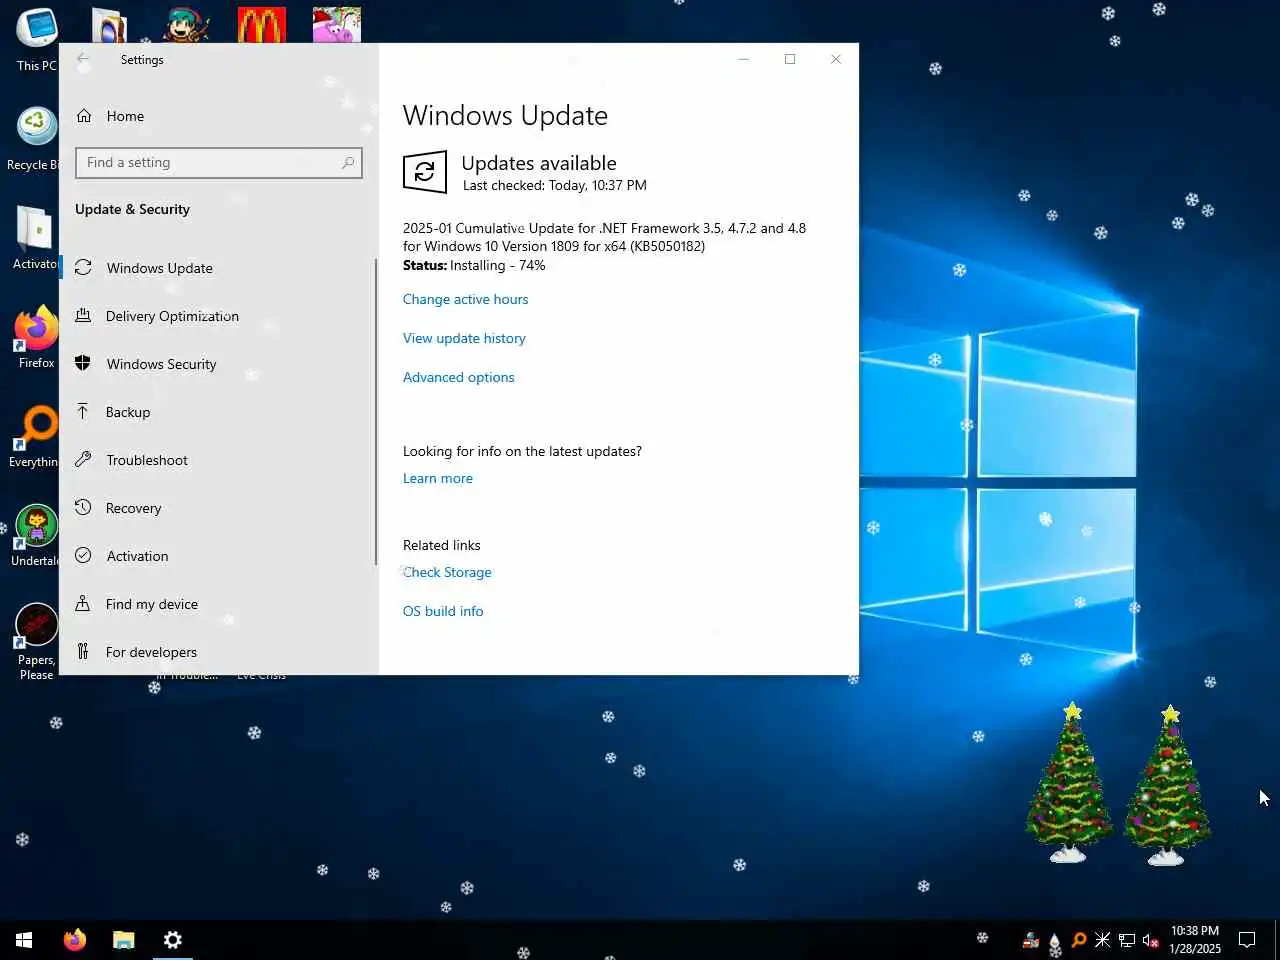Select the Papers, Please desktop shortcut
The image size is (1280, 960).
tap(36, 642)
